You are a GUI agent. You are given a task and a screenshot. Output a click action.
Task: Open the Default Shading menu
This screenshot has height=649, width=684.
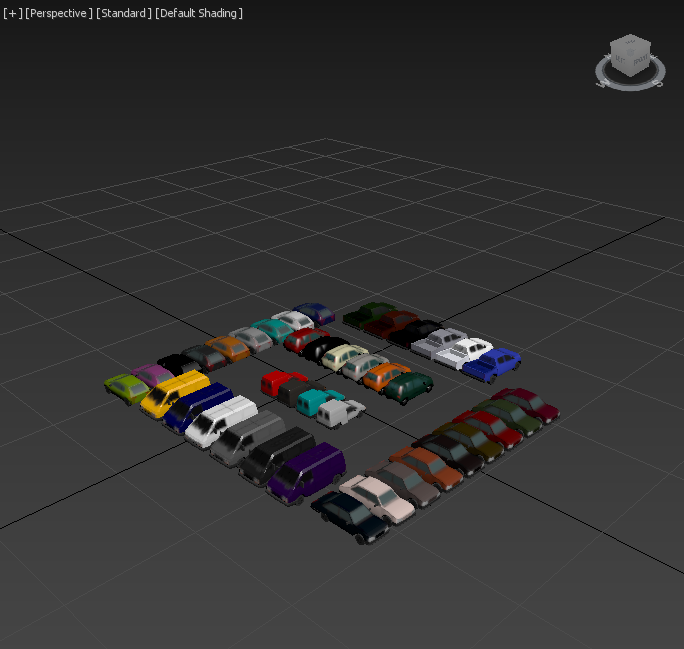click(x=199, y=13)
